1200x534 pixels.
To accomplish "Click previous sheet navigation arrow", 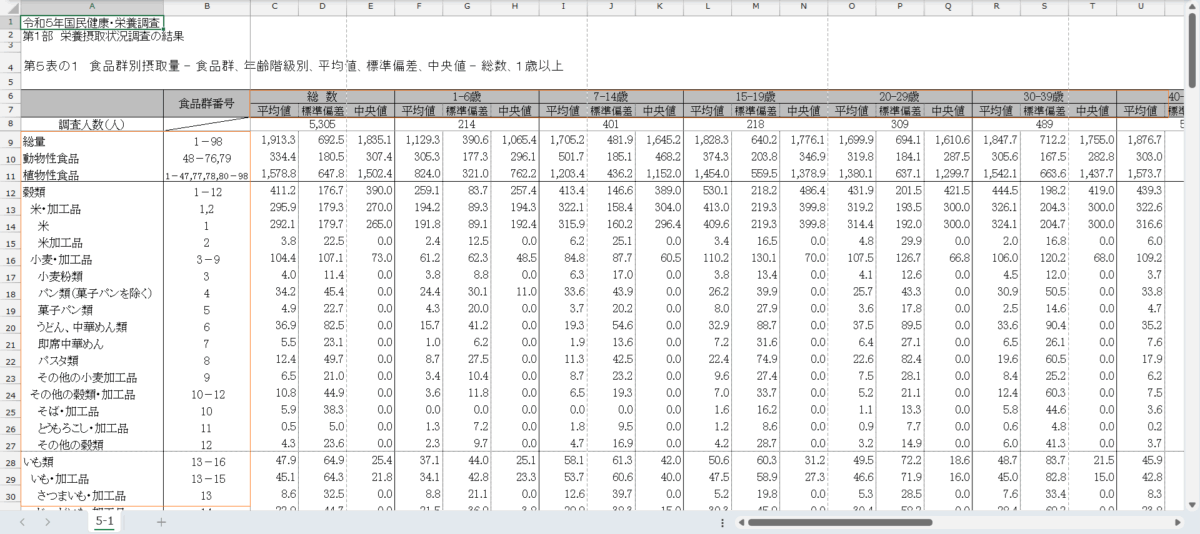I will (23, 522).
